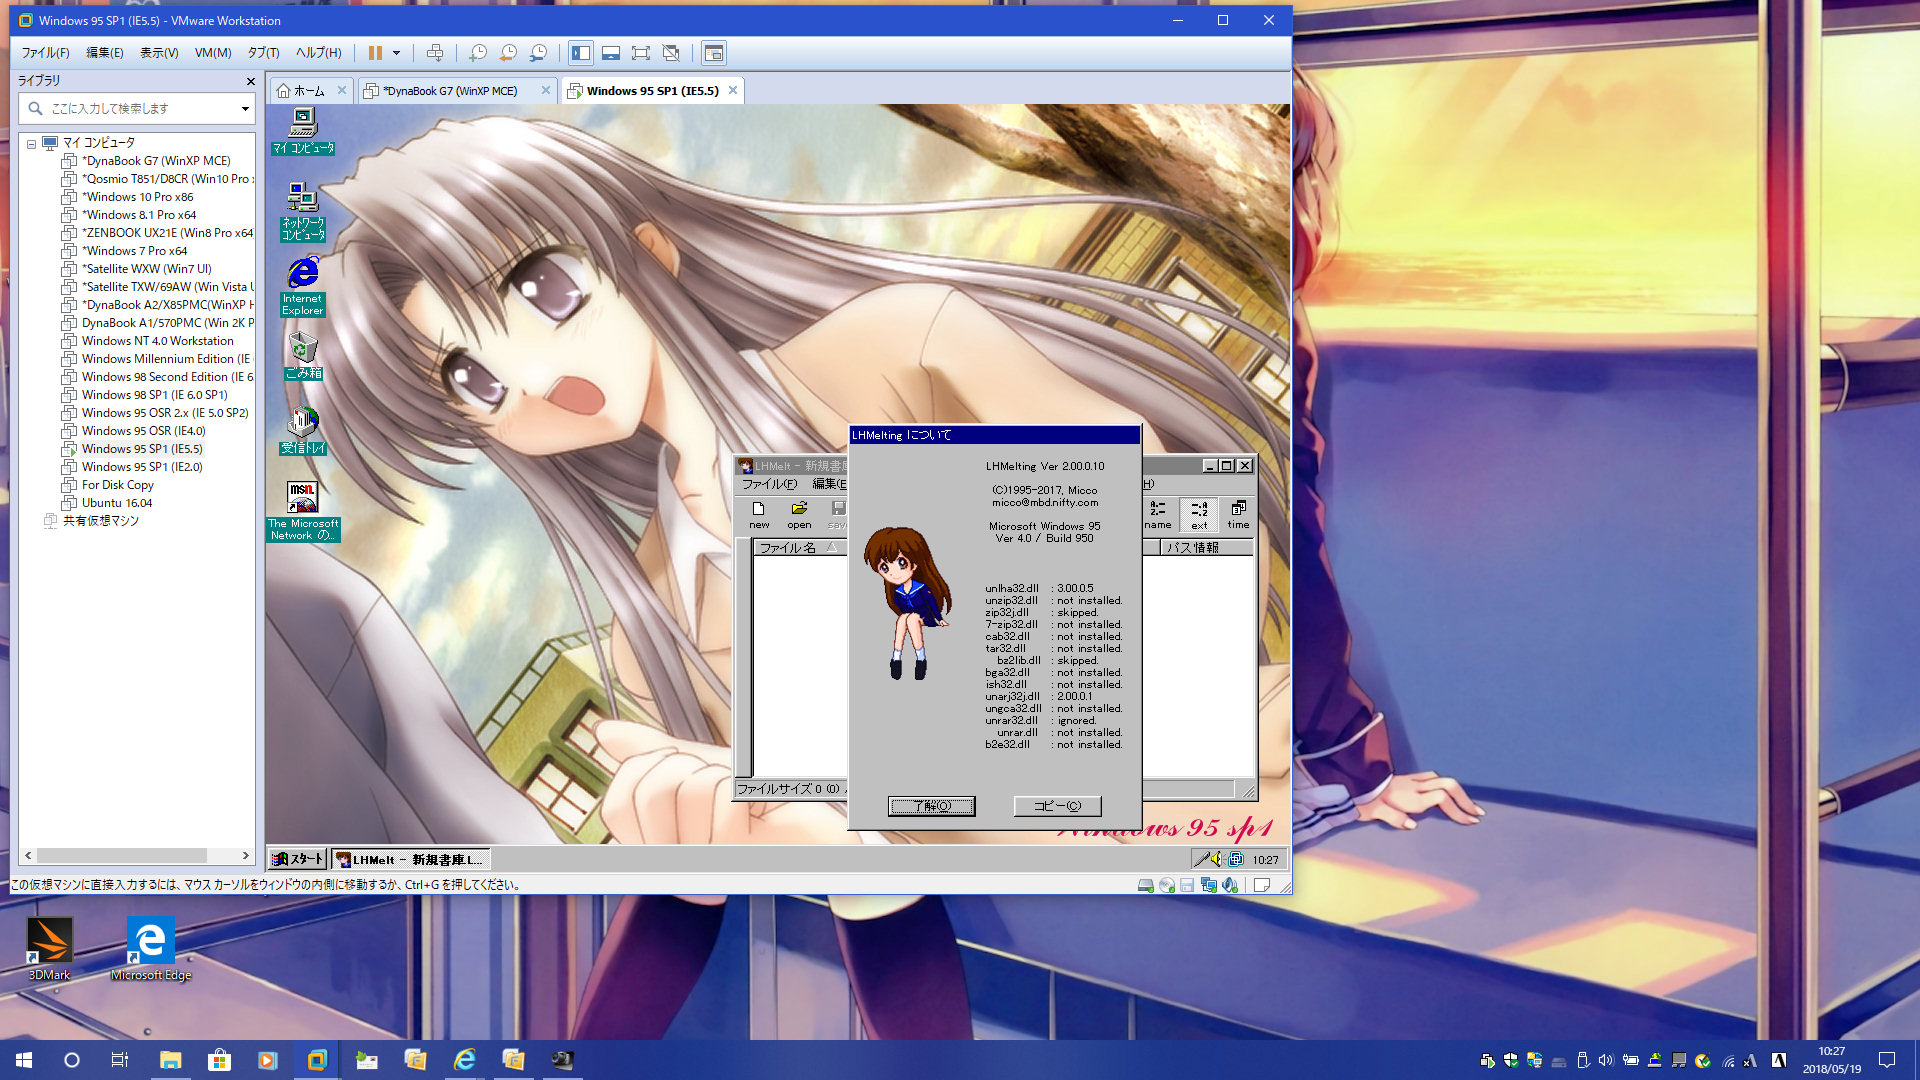Open the ヘルプ(H) menu in VMware

tap(318, 53)
